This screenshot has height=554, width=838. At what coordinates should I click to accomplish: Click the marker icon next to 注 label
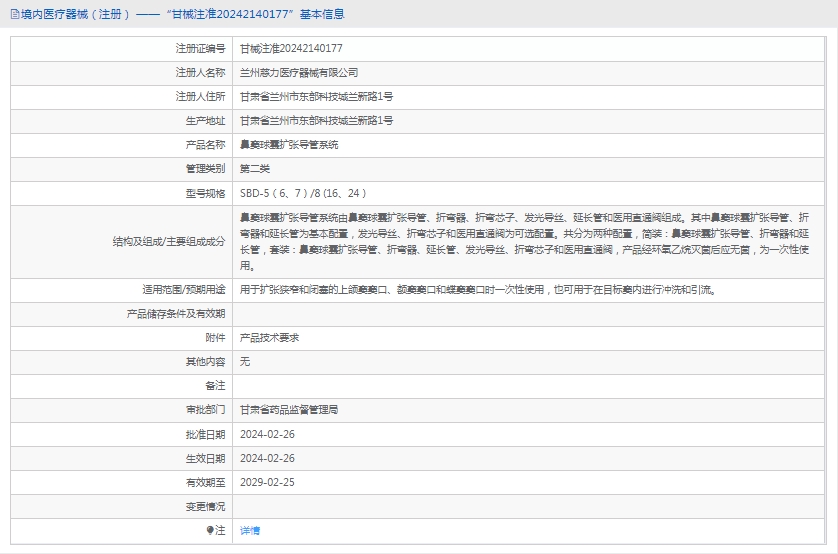click(210, 530)
